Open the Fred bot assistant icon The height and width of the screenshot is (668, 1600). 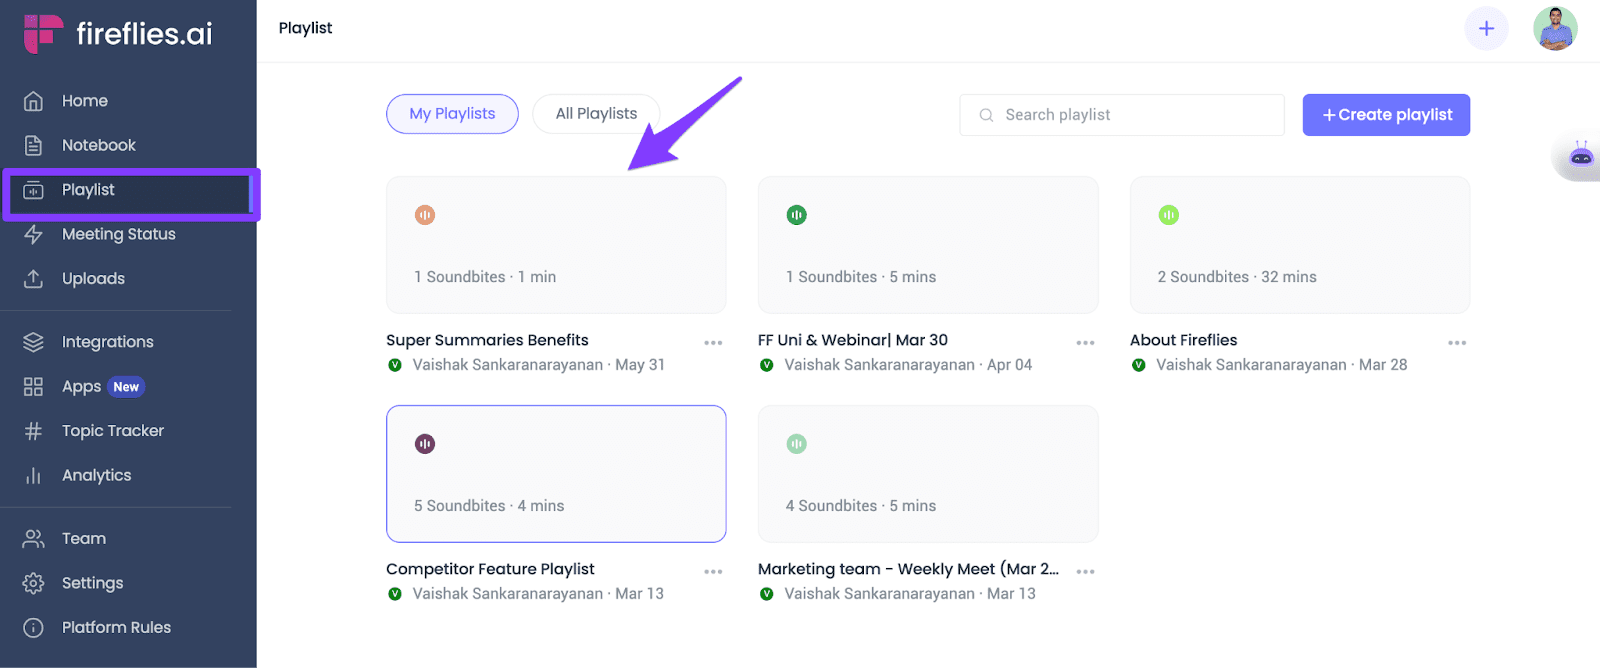click(x=1580, y=156)
